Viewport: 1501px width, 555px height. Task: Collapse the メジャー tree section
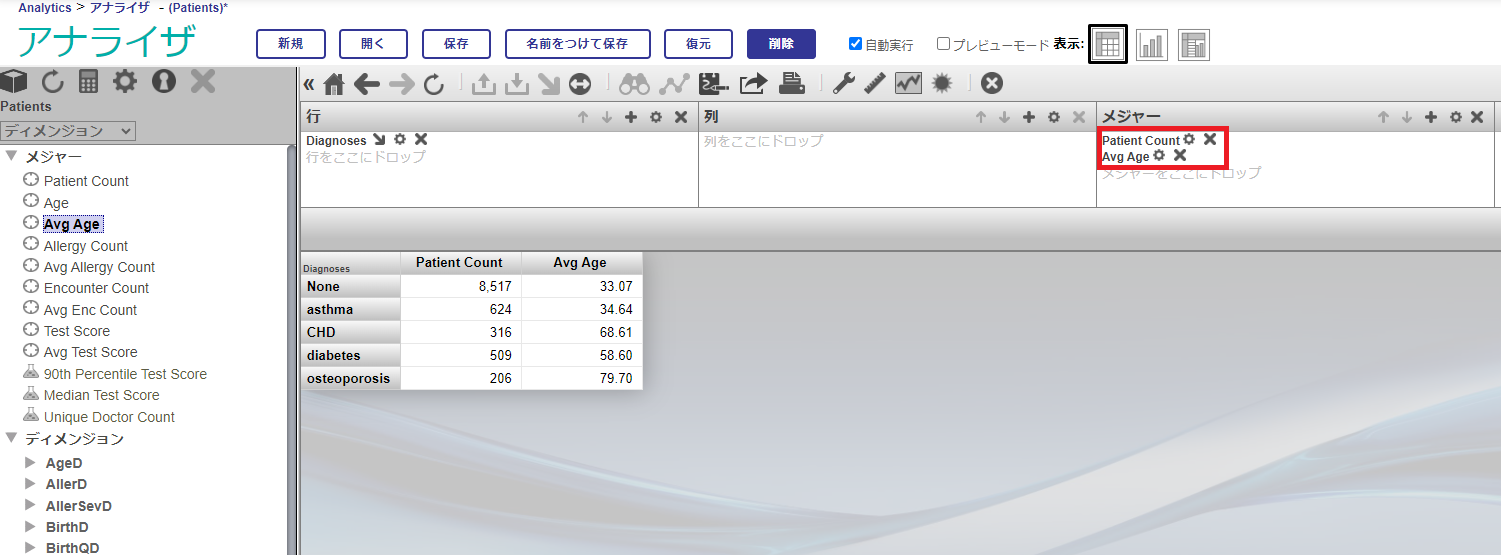(11, 157)
